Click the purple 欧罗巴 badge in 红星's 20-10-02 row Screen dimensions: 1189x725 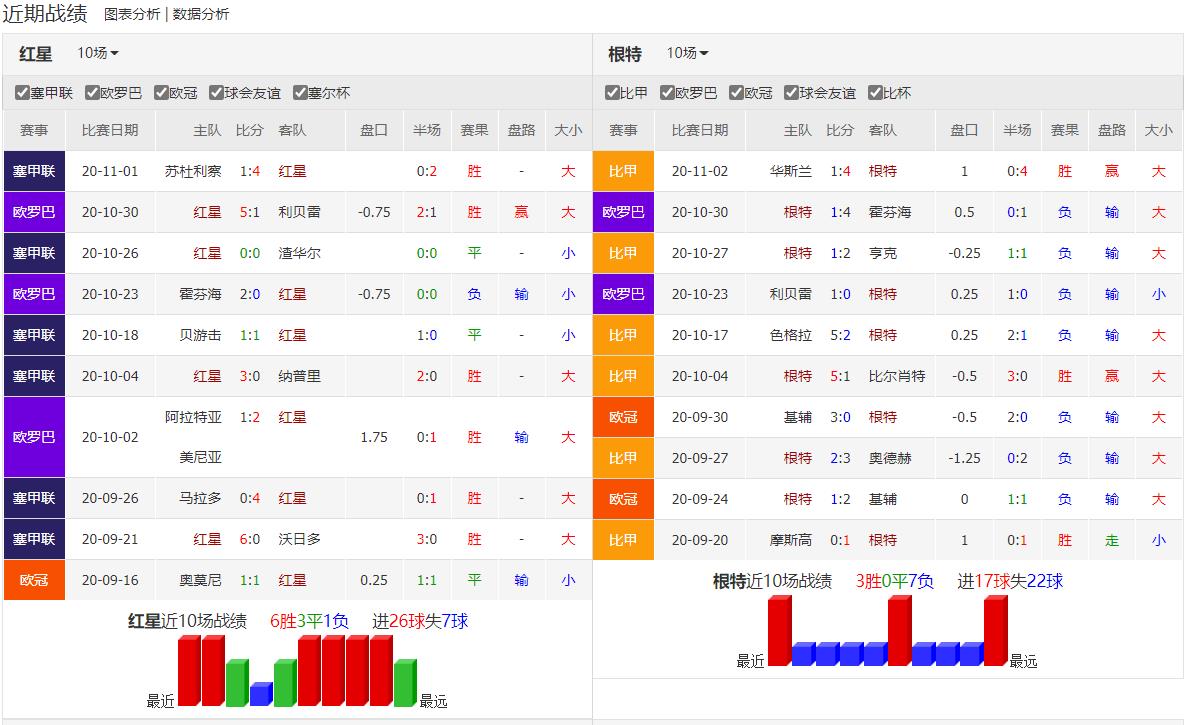[x=34, y=437]
